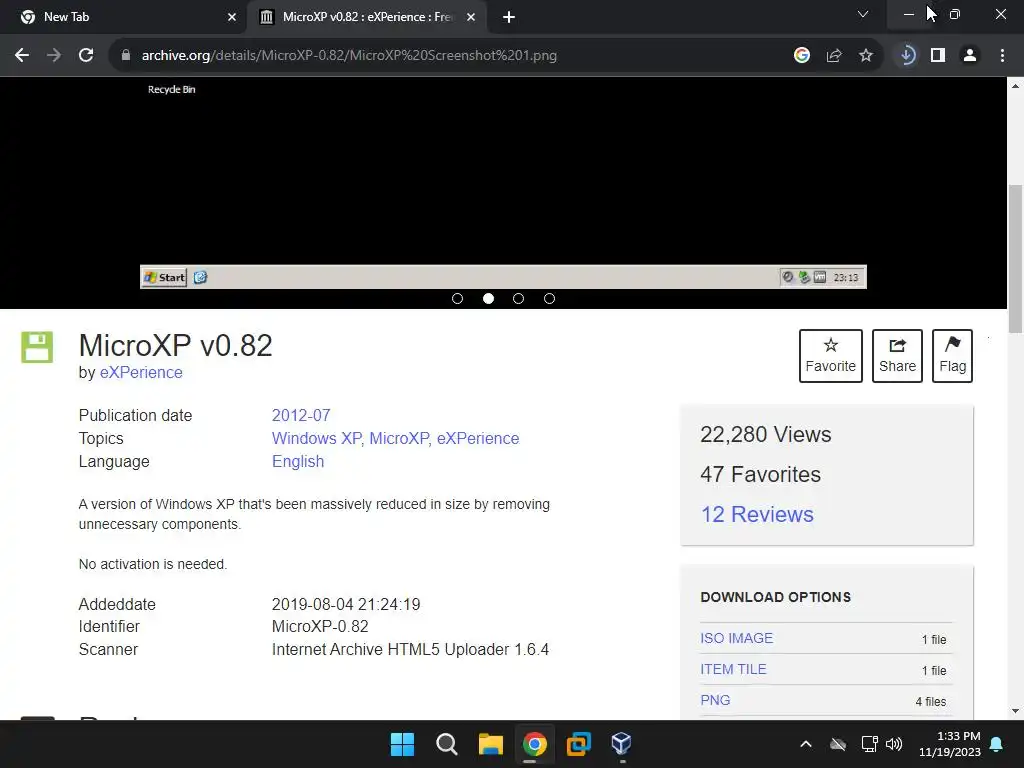Click the green floppy software icon
Image resolution: width=1024 pixels, height=768 pixels.
[x=37, y=347]
